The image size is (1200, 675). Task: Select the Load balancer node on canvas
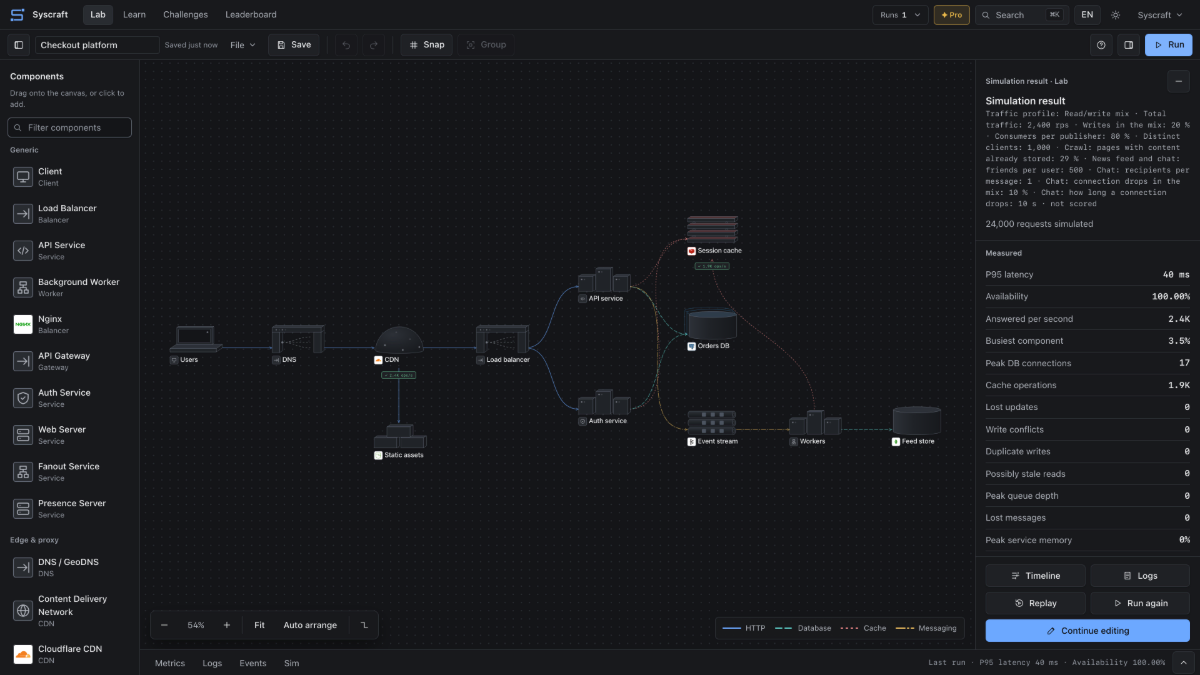(502, 338)
